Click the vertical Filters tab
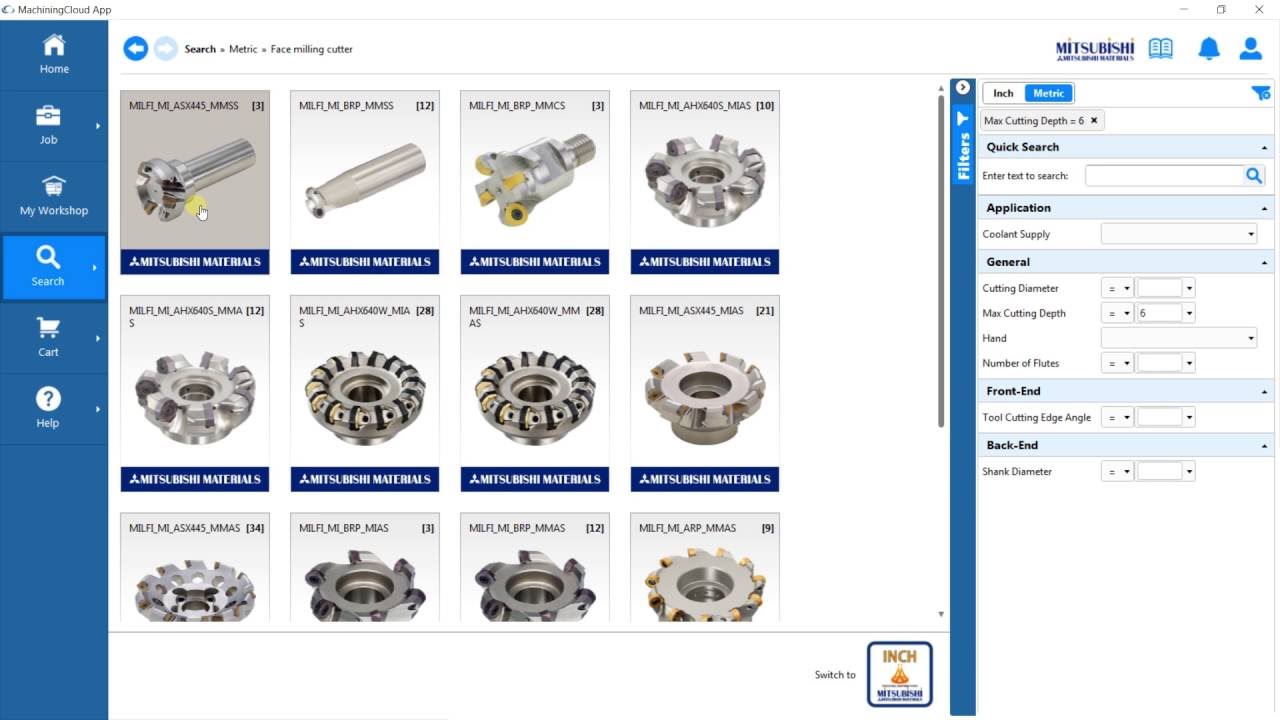Viewport: 1280px width, 720px height. (963, 146)
